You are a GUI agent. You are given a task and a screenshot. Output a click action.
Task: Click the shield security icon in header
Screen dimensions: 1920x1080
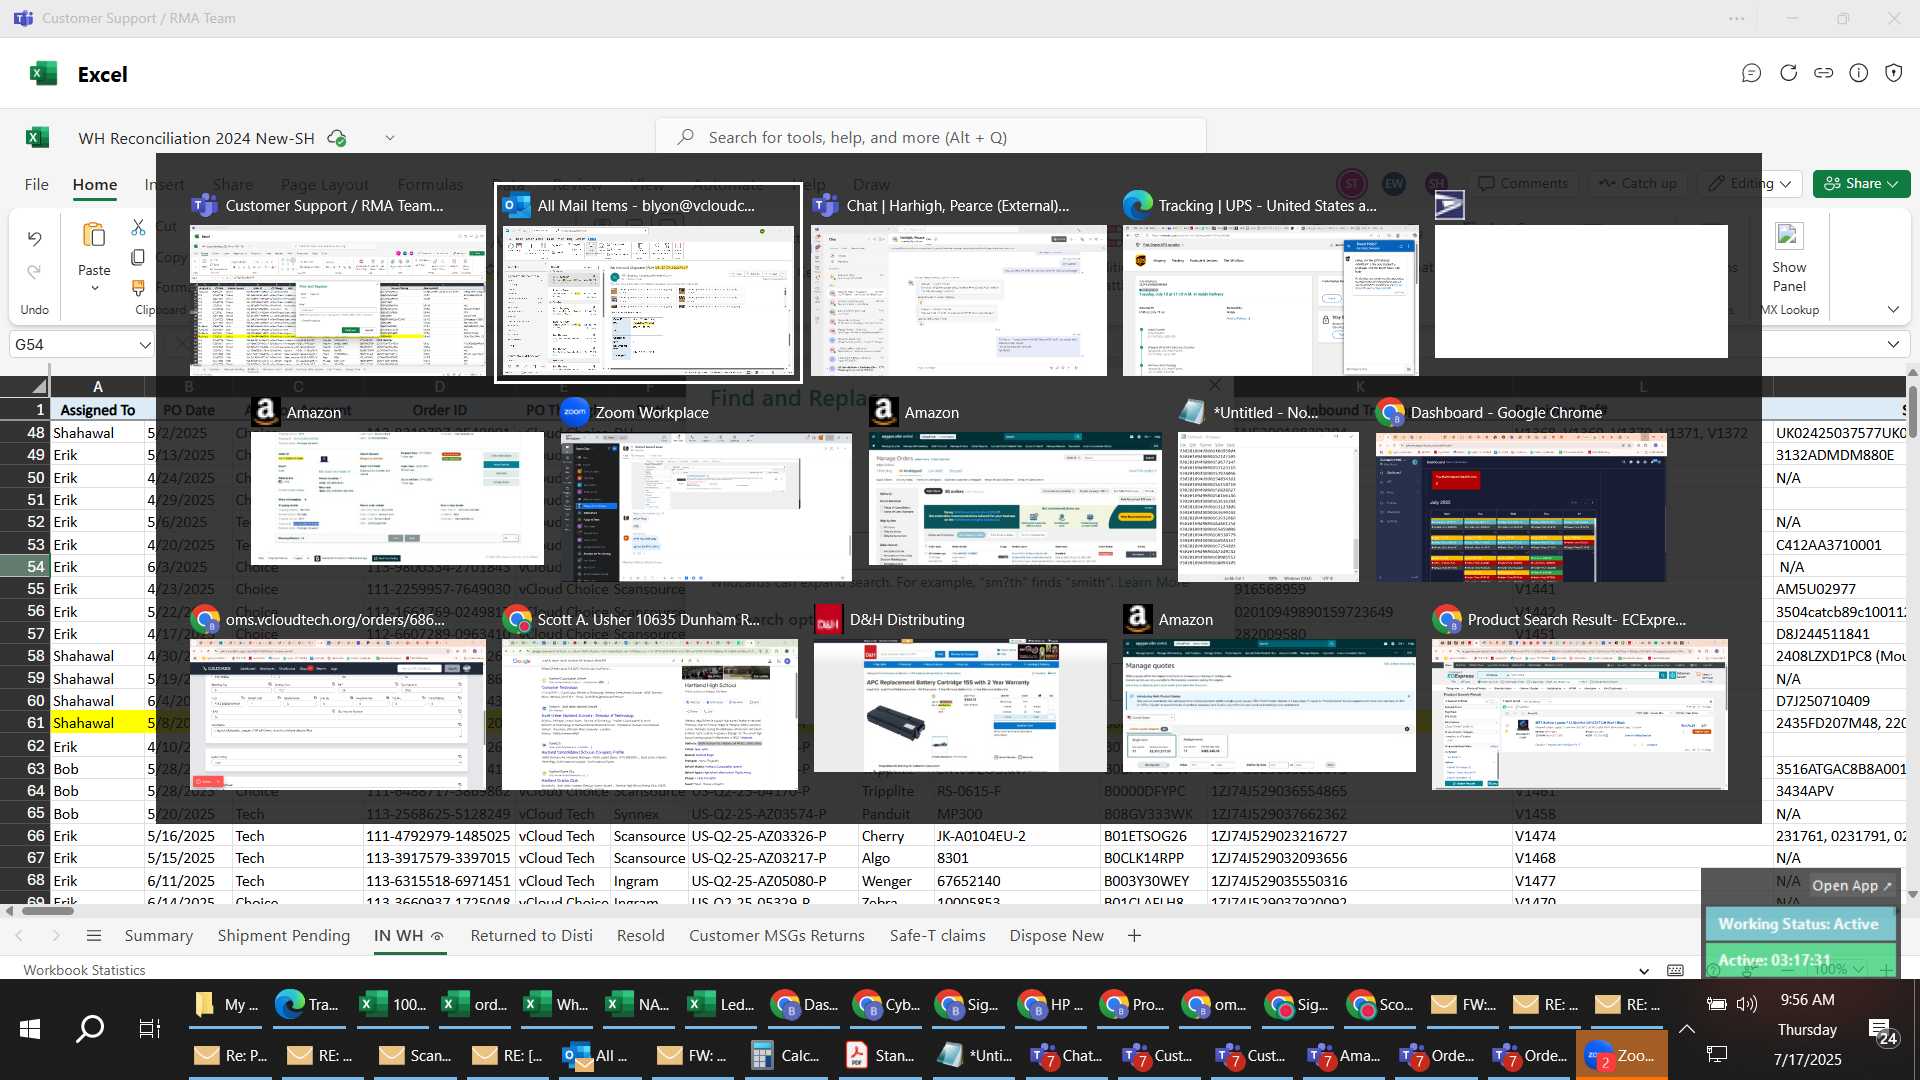pos(1894,73)
